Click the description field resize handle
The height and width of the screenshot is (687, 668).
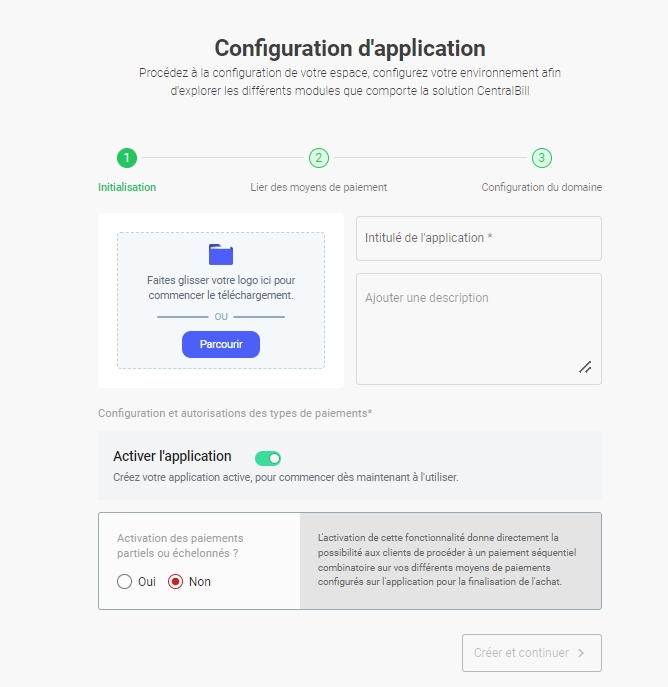point(585,367)
